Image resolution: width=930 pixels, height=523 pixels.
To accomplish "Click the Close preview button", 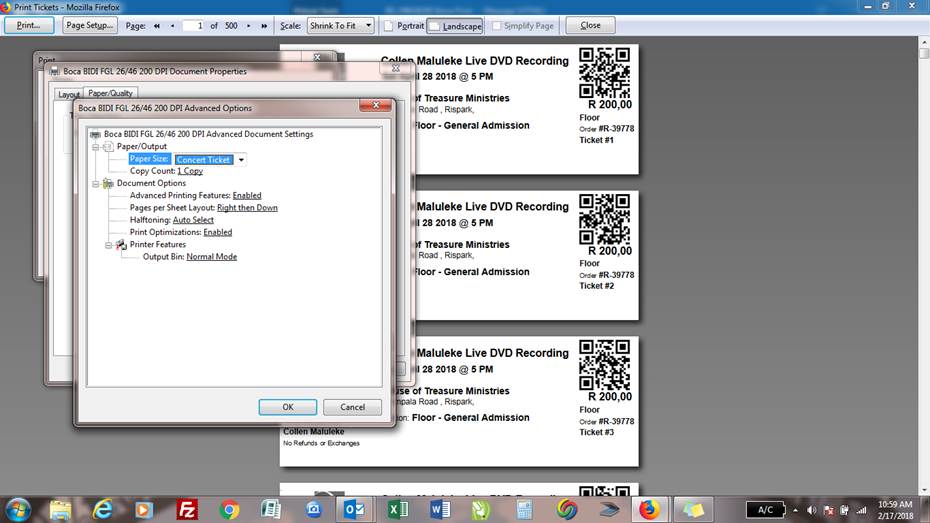I will [590, 25].
